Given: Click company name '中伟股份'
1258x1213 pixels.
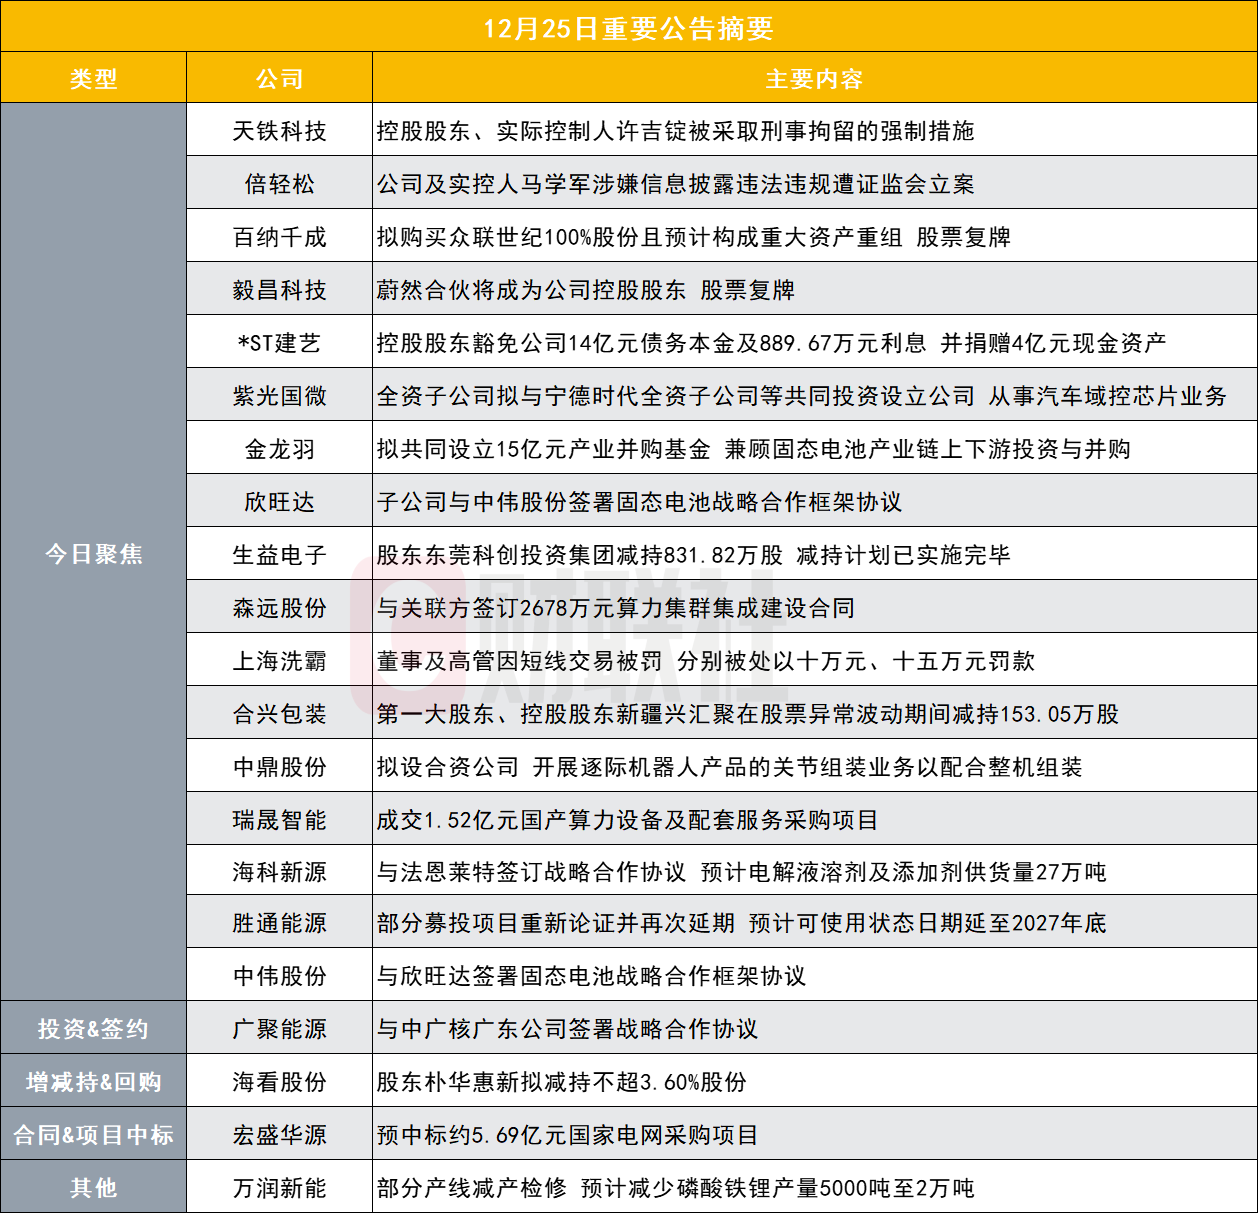Looking at the screenshot, I should [x=279, y=976].
